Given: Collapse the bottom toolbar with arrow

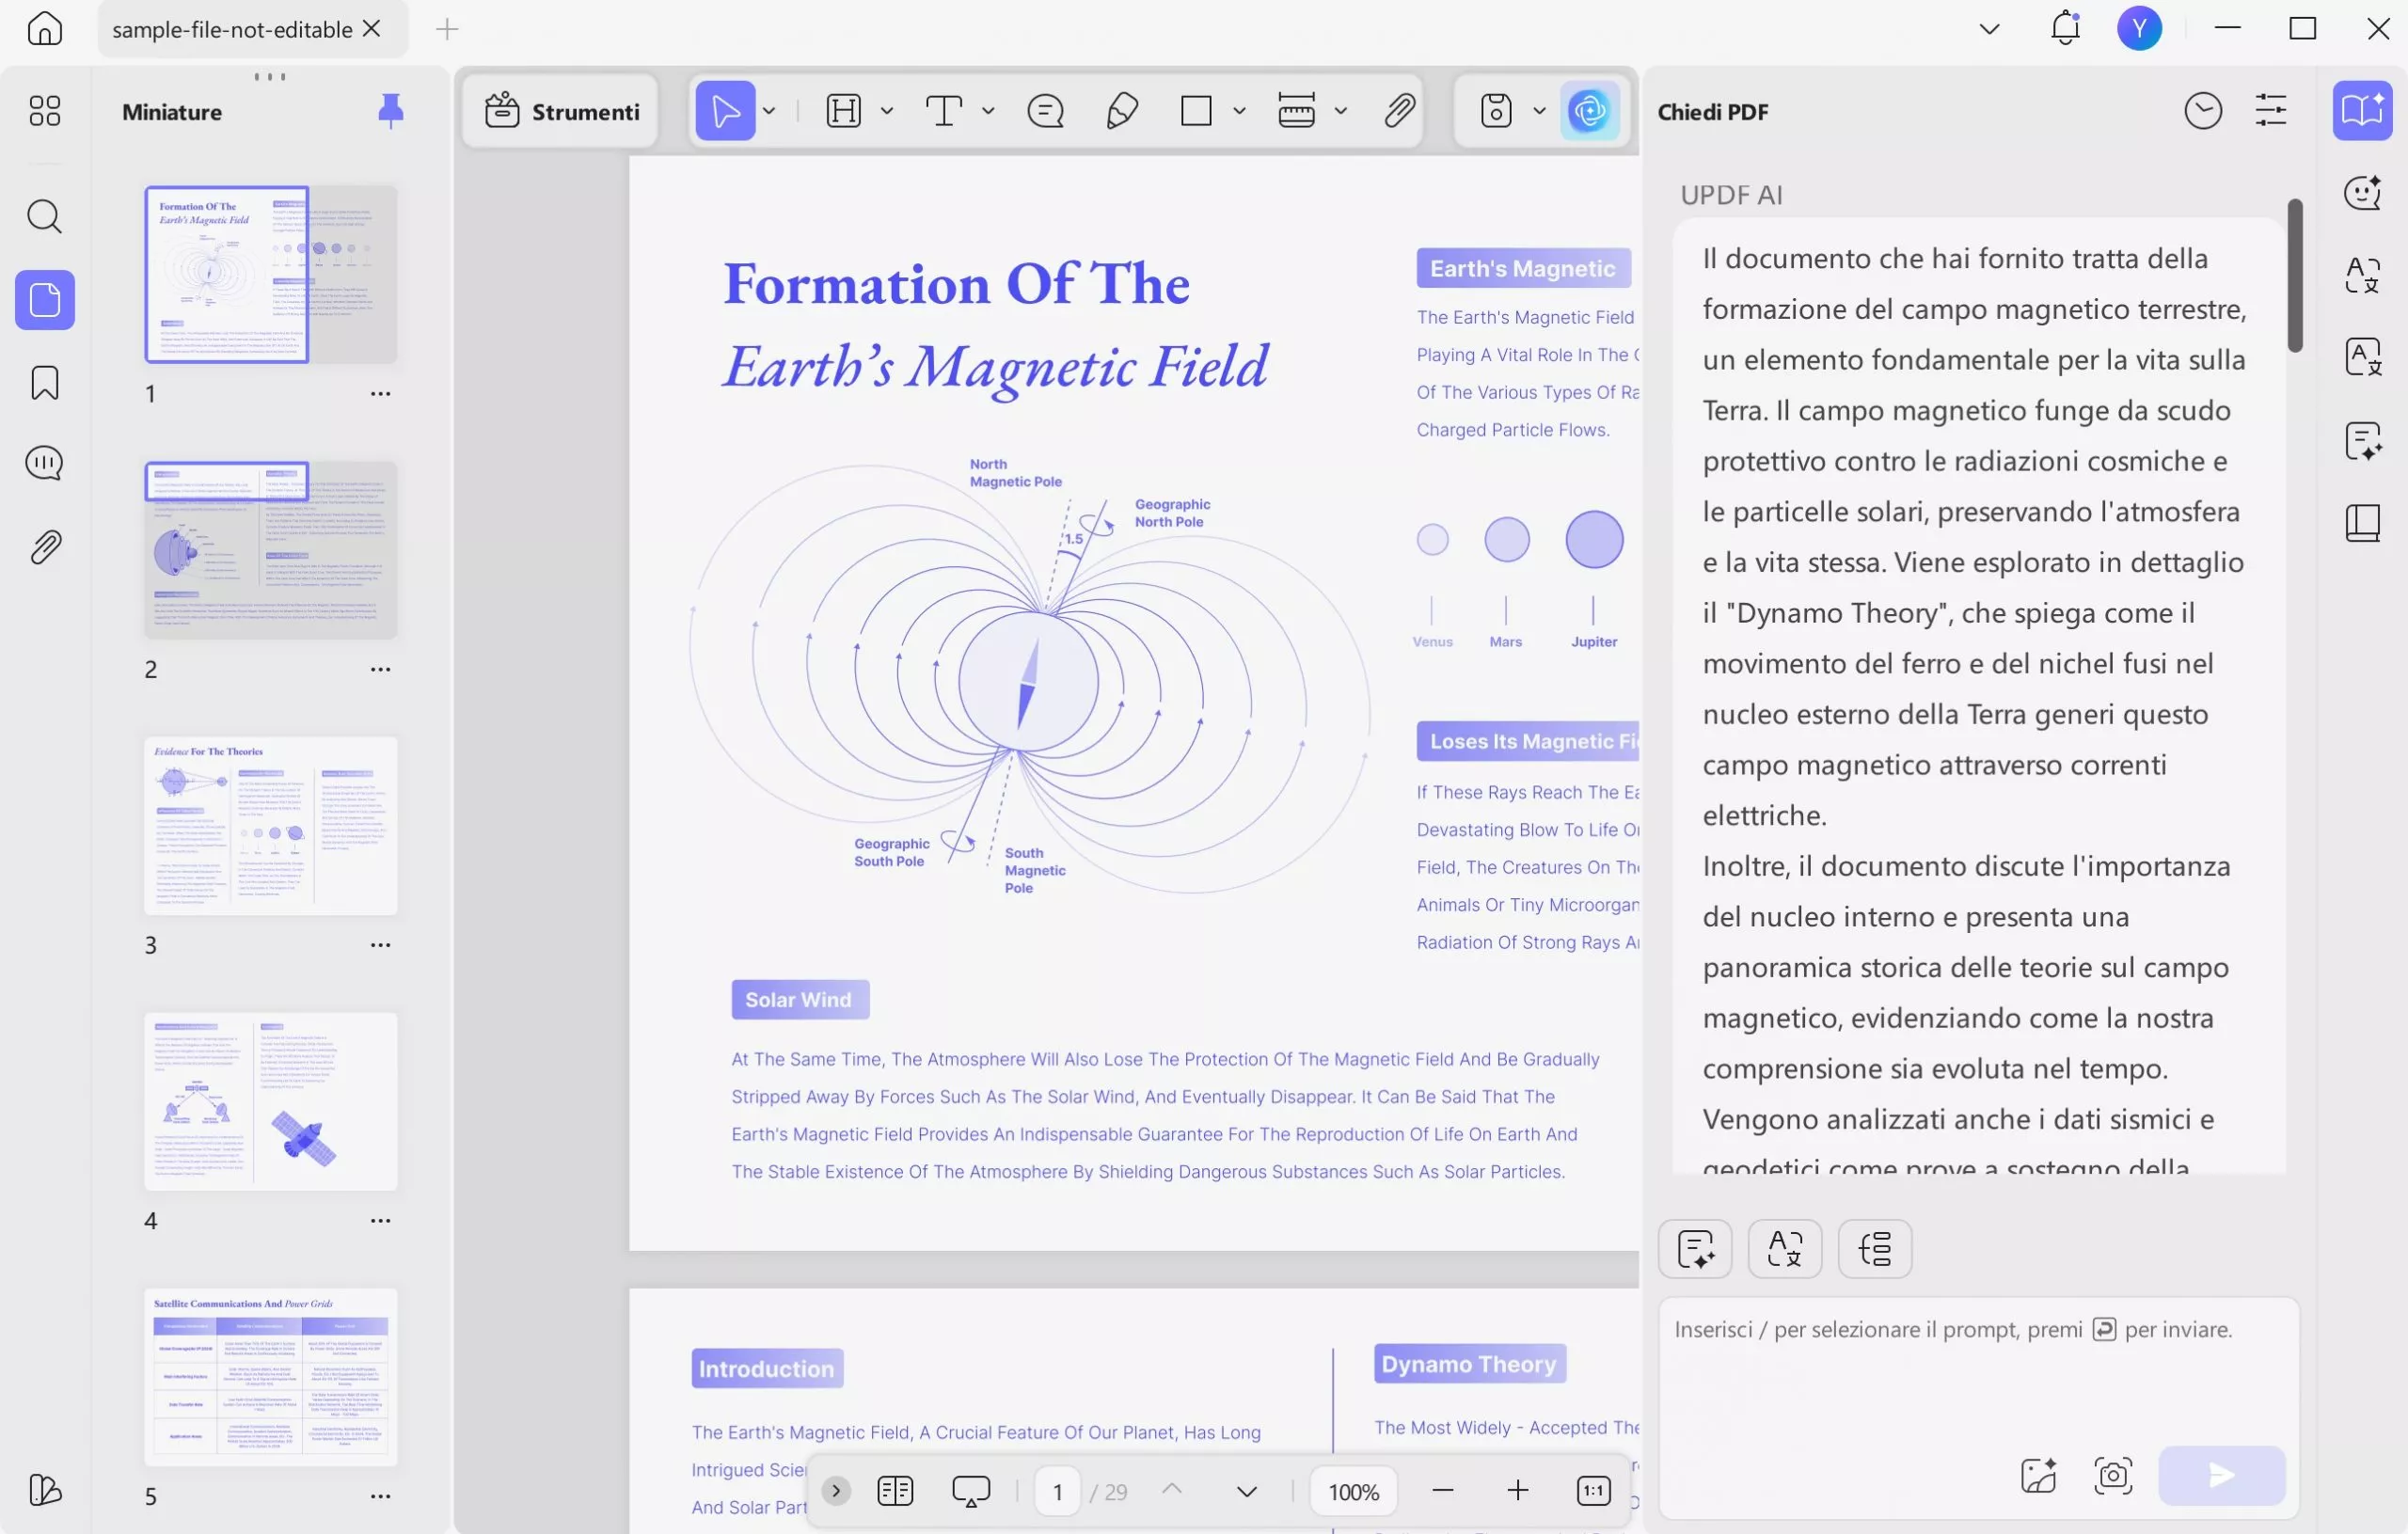Looking at the screenshot, I should [x=836, y=1491].
